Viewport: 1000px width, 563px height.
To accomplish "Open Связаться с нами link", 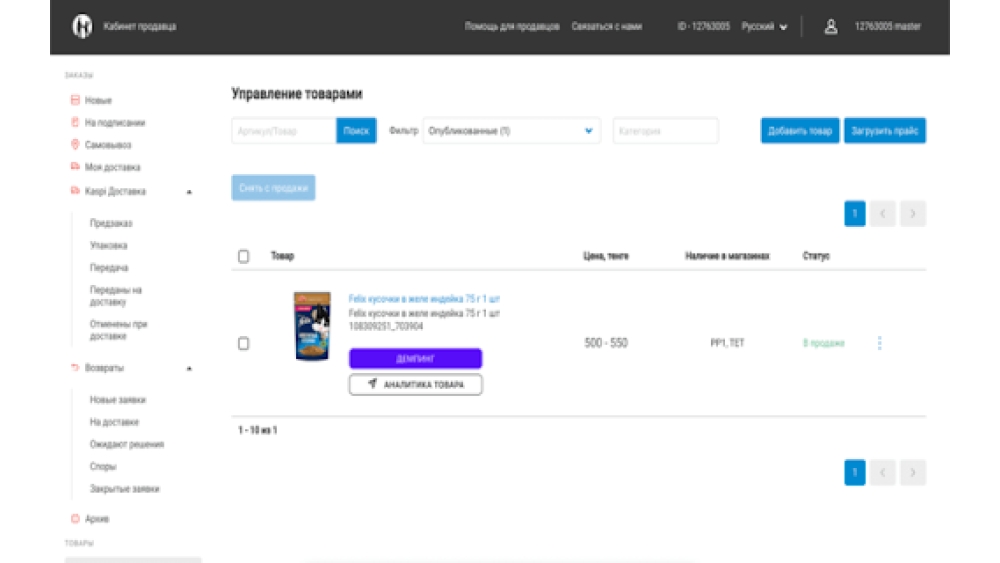I will [607, 26].
